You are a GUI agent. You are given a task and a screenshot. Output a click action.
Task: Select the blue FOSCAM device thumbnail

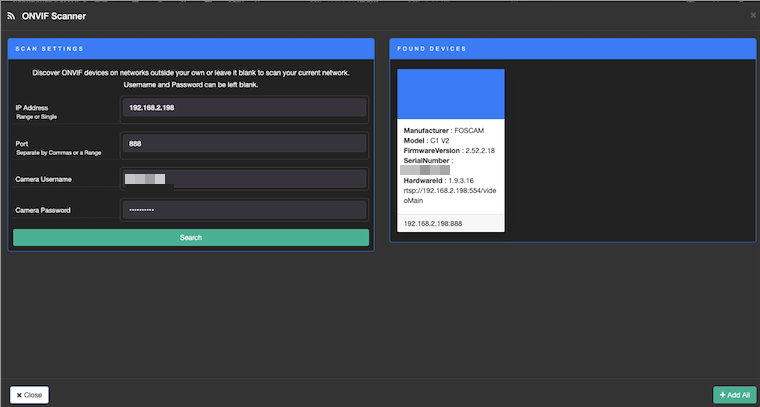point(451,95)
